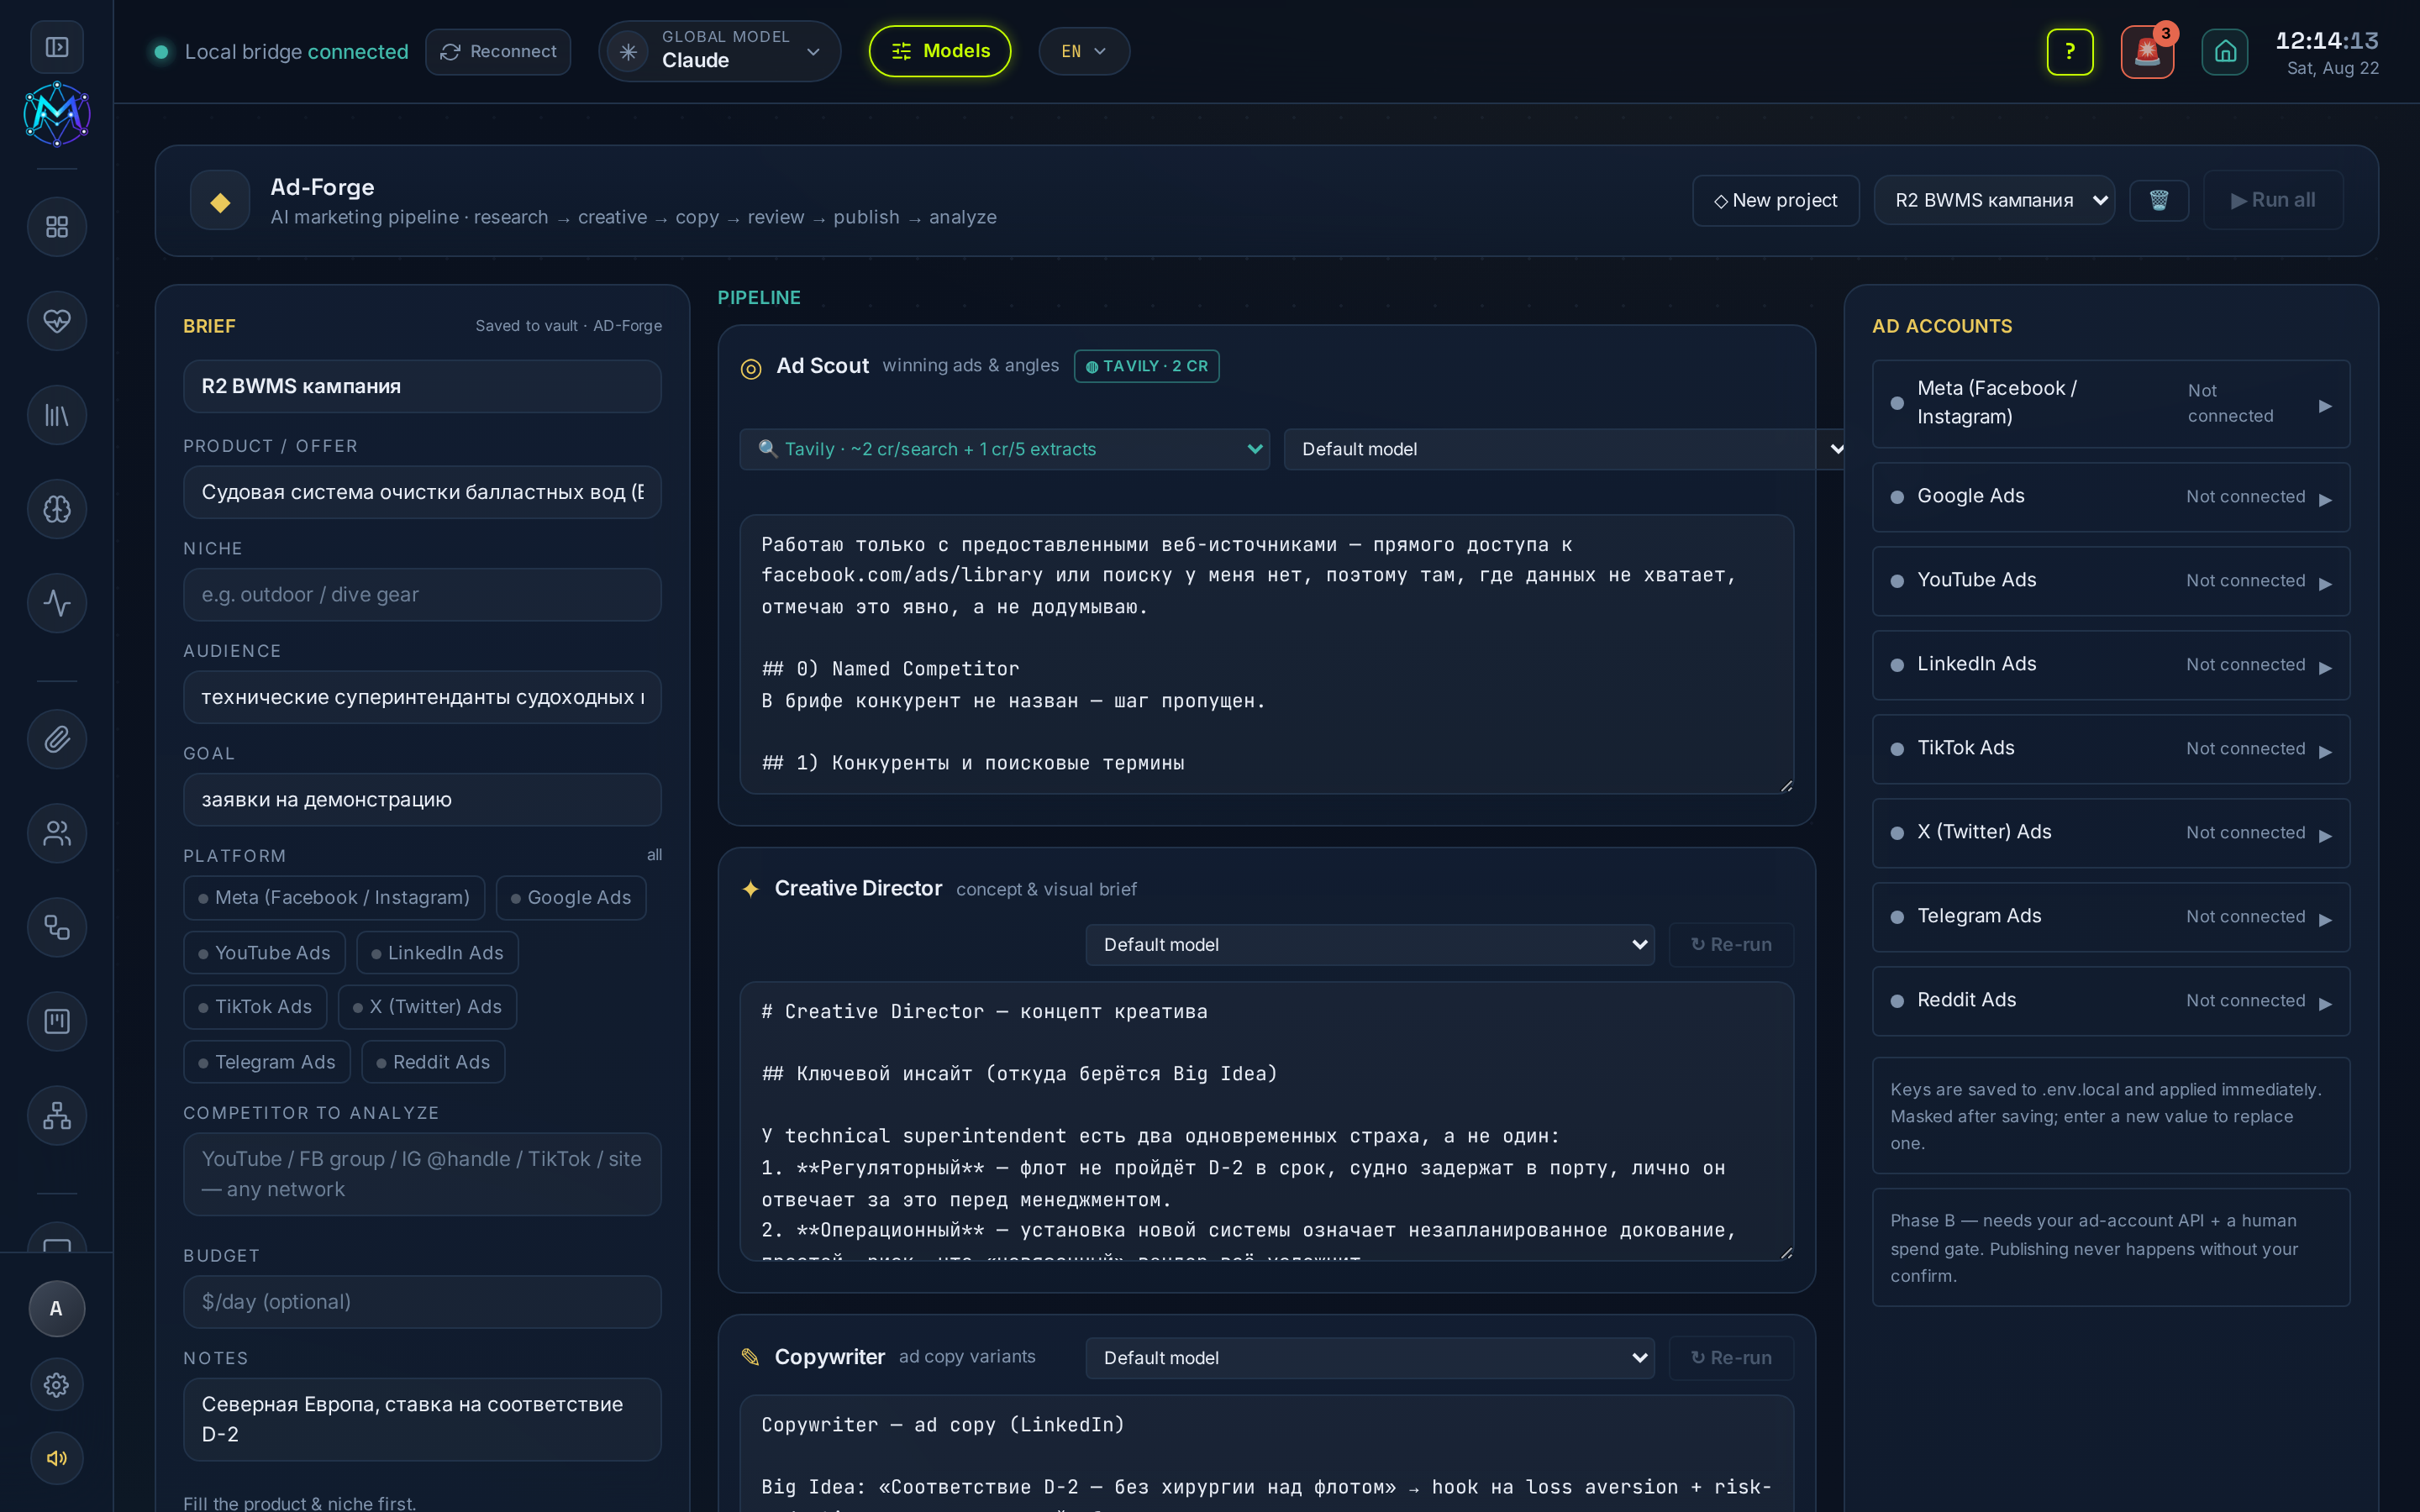Open the paperclip attachments icon
This screenshot has height=1512, width=2420.
click(x=57, y=739)
